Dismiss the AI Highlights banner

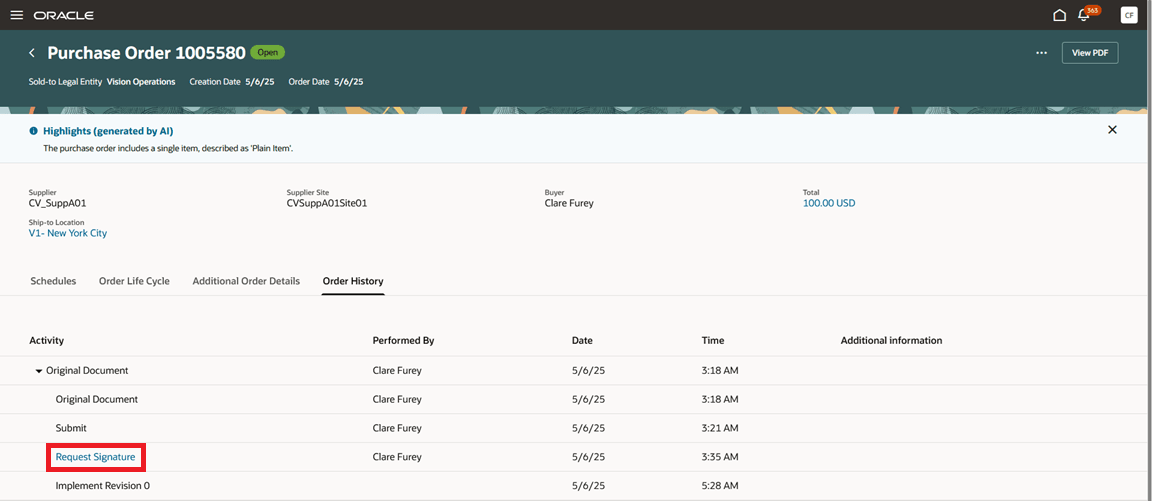coord(1112,130)
